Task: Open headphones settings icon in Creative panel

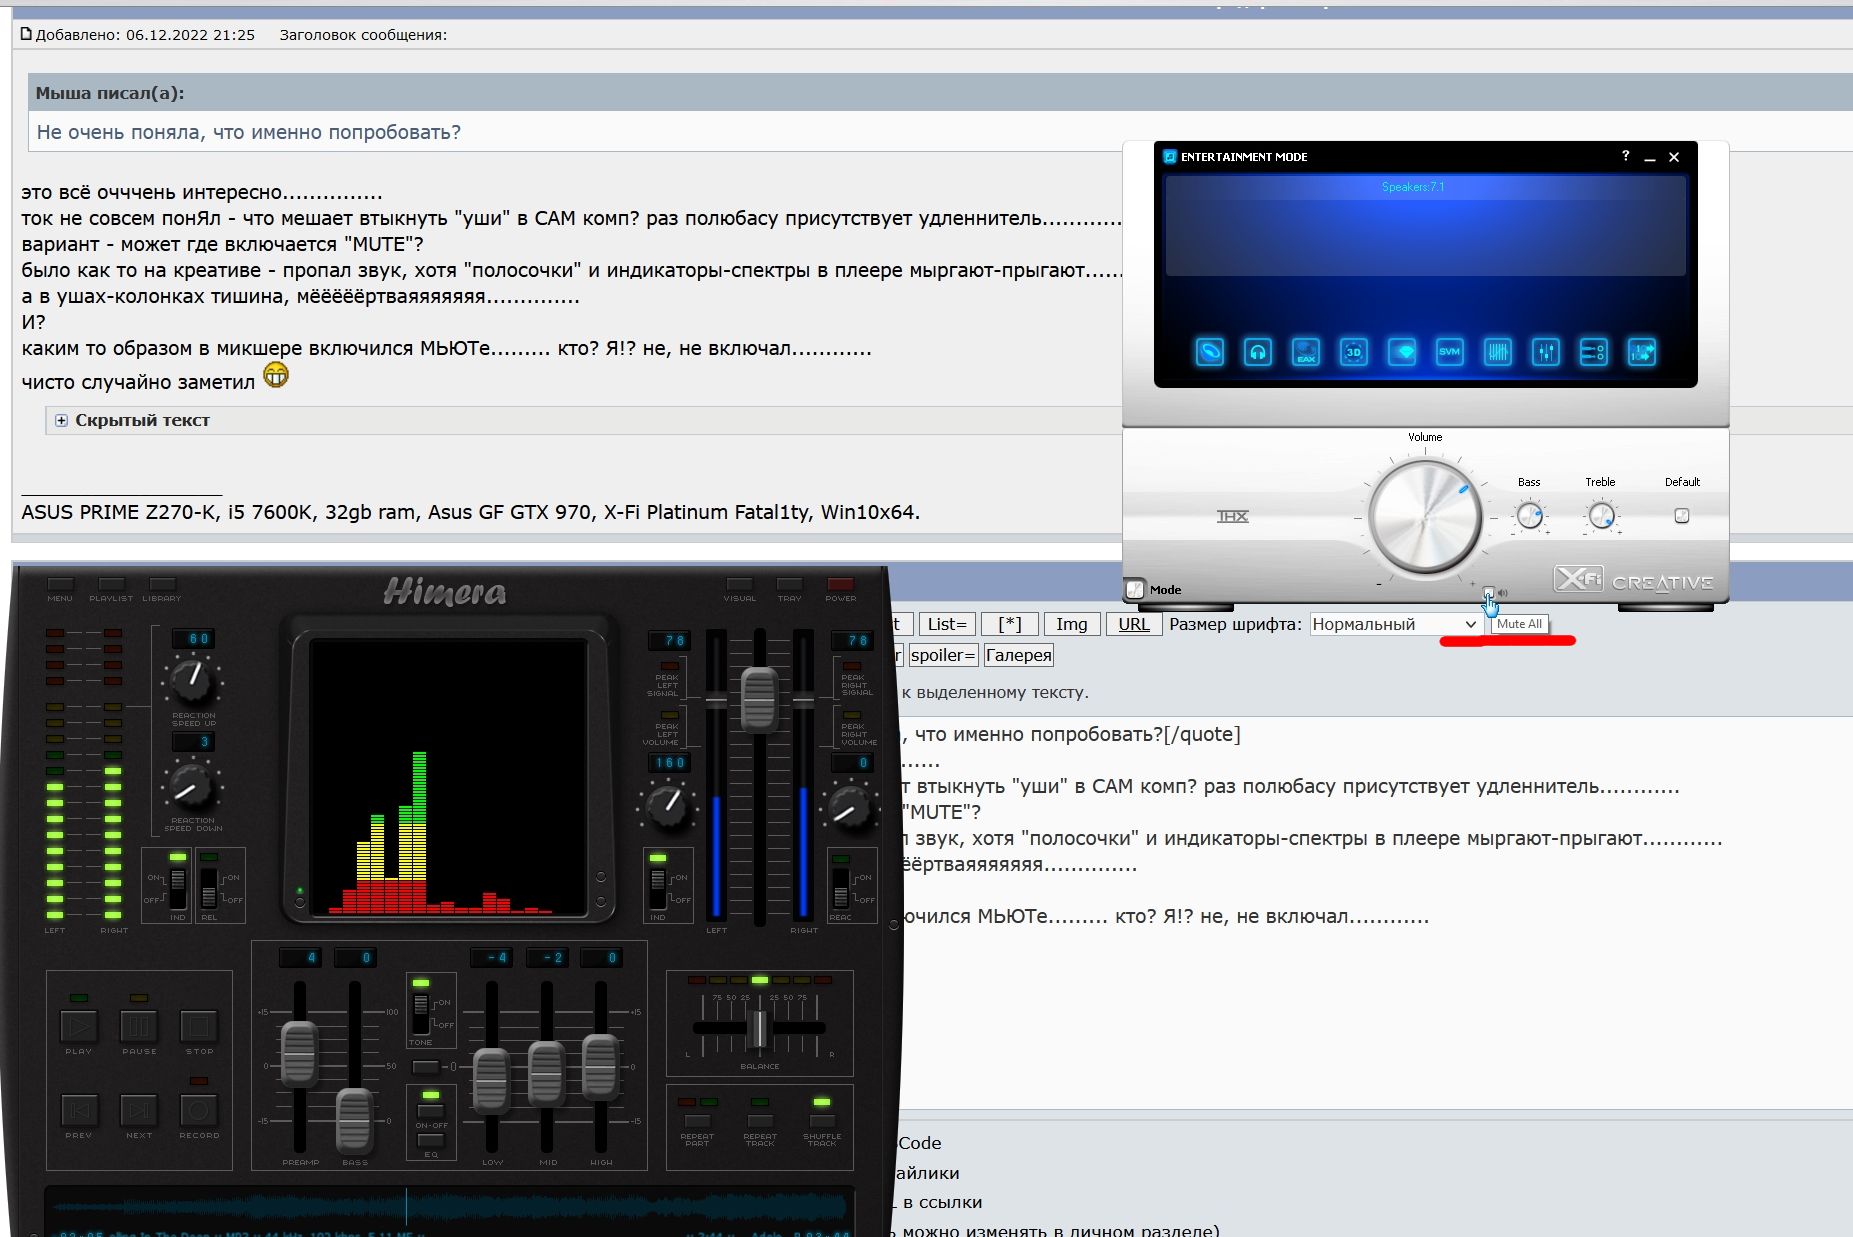Action: pyautogui.click(x=1257, y=352)
